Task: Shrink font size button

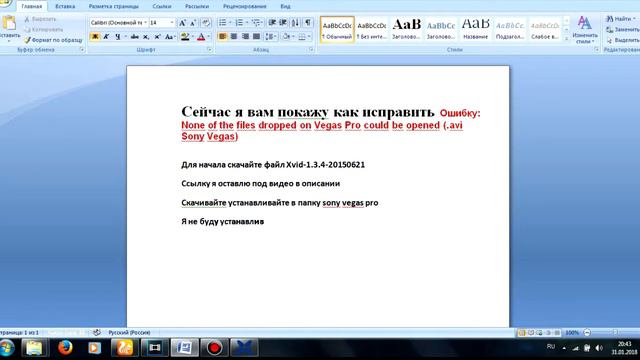Action: 193,23
